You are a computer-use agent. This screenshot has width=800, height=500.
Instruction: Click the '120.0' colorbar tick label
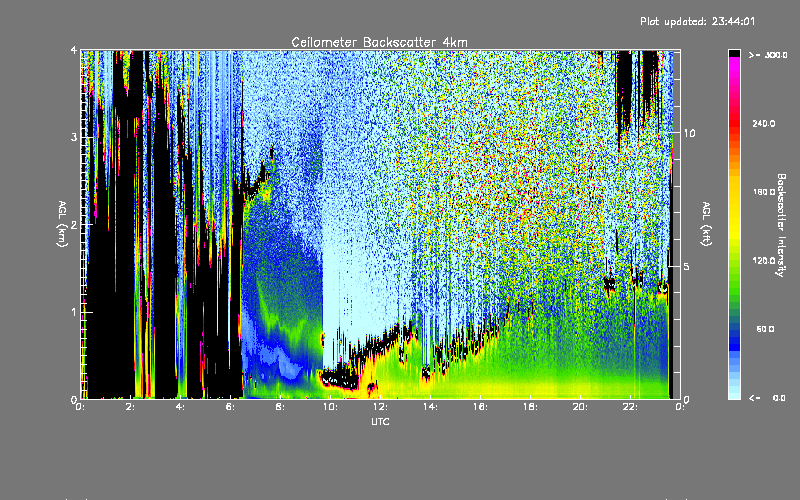pyautogui.click(x=764, y=261)
